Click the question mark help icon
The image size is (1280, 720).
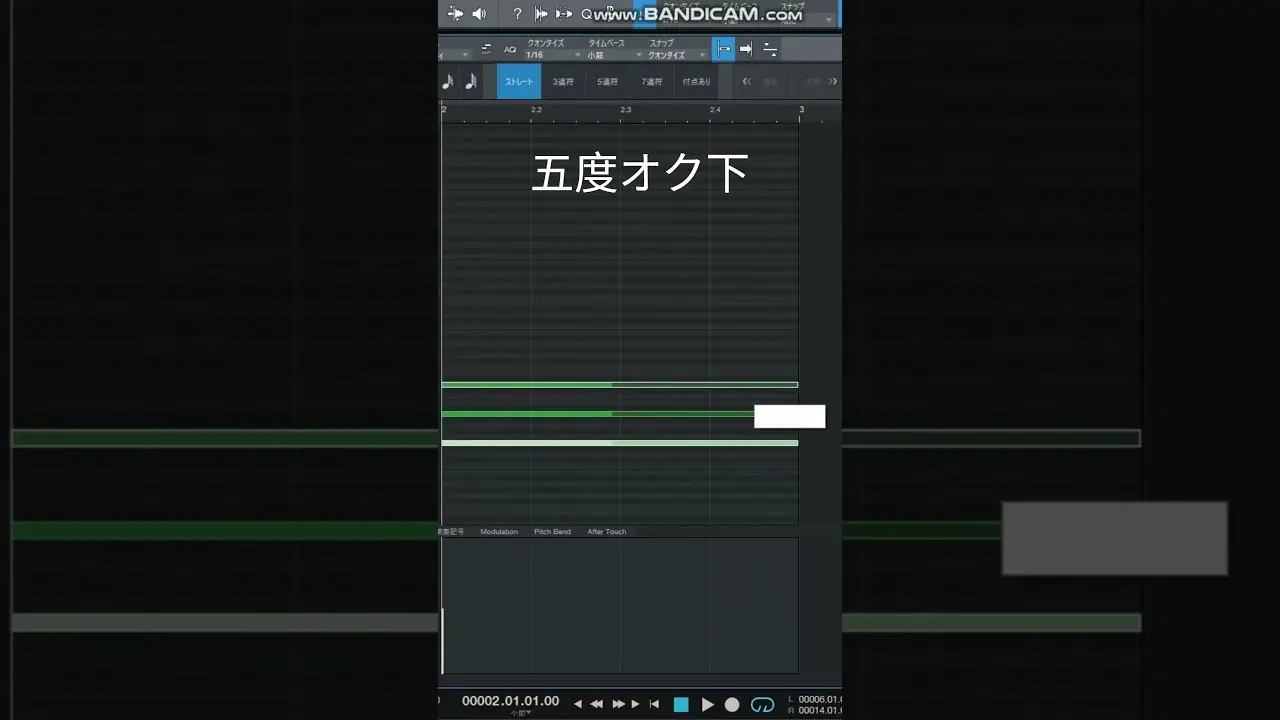[x=517, y=14]
